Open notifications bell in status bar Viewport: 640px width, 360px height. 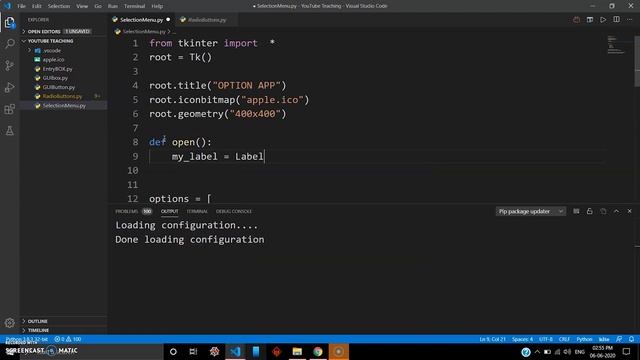pos(631,339)
